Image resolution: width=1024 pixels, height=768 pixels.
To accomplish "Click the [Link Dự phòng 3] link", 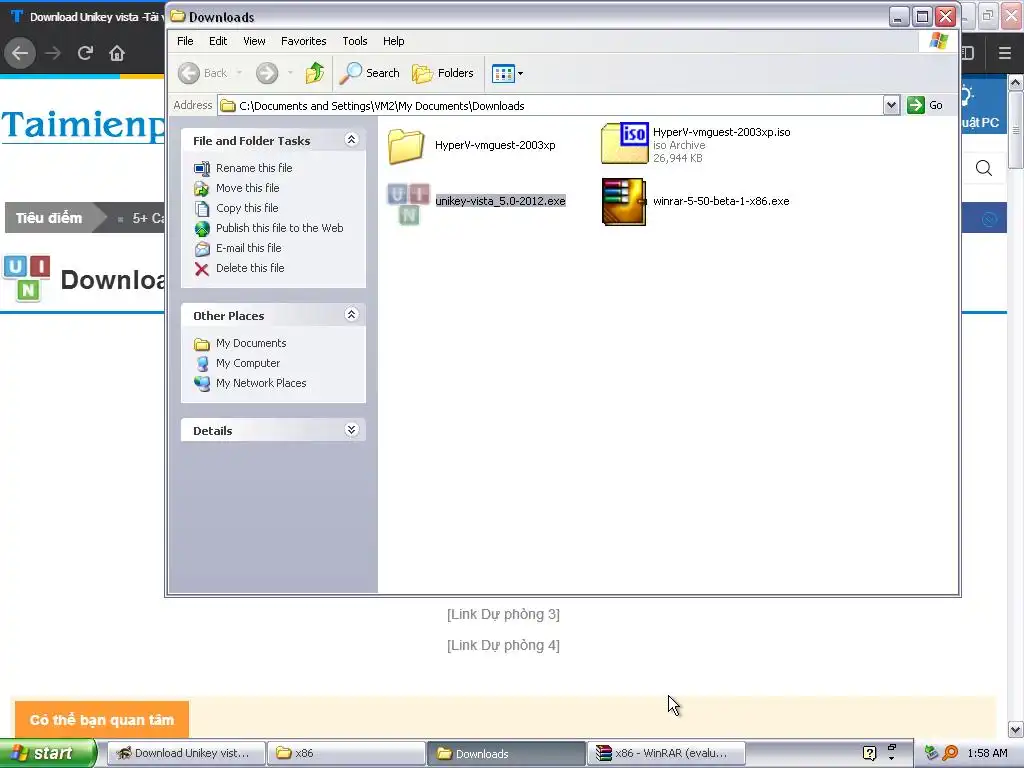I will (504, 615).
